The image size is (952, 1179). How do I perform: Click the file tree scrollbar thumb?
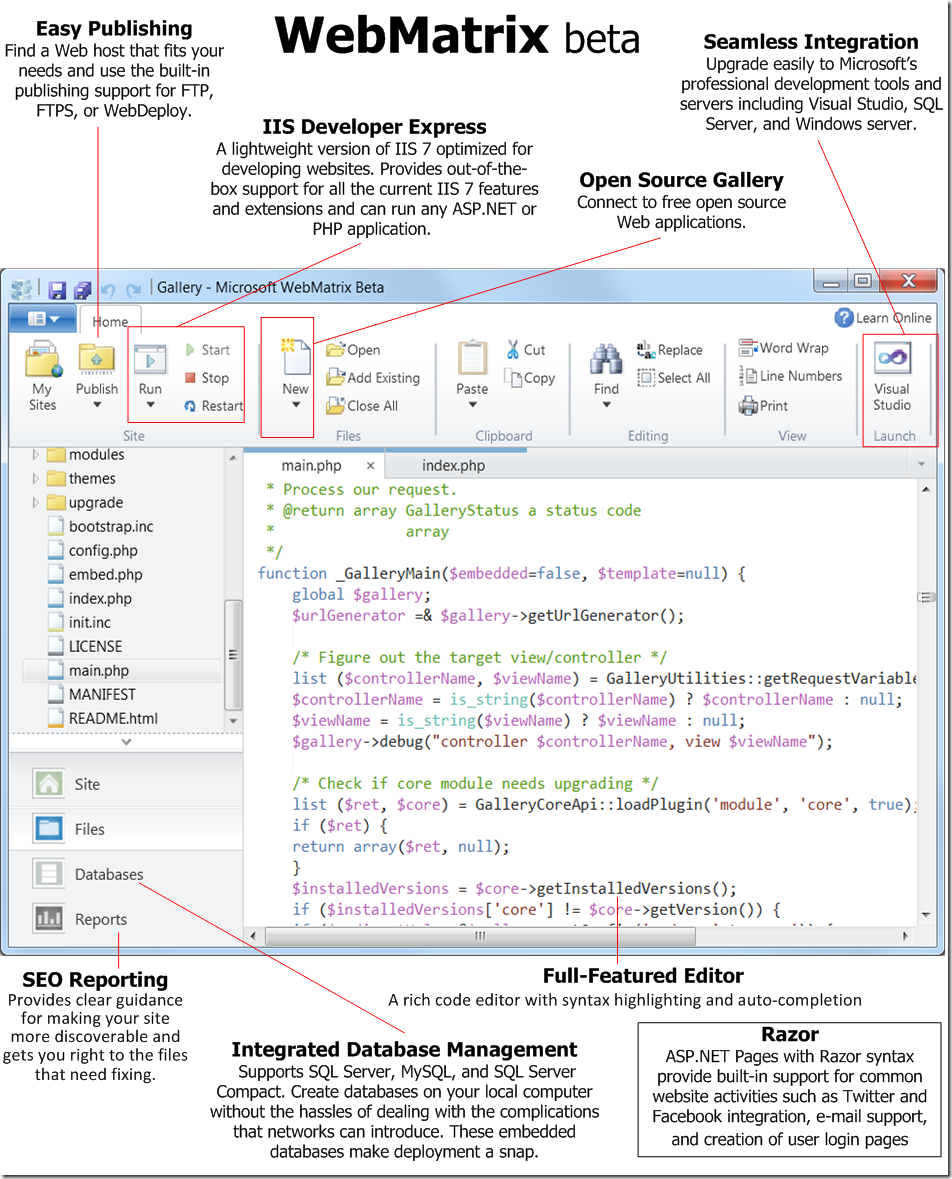(233, 654)
